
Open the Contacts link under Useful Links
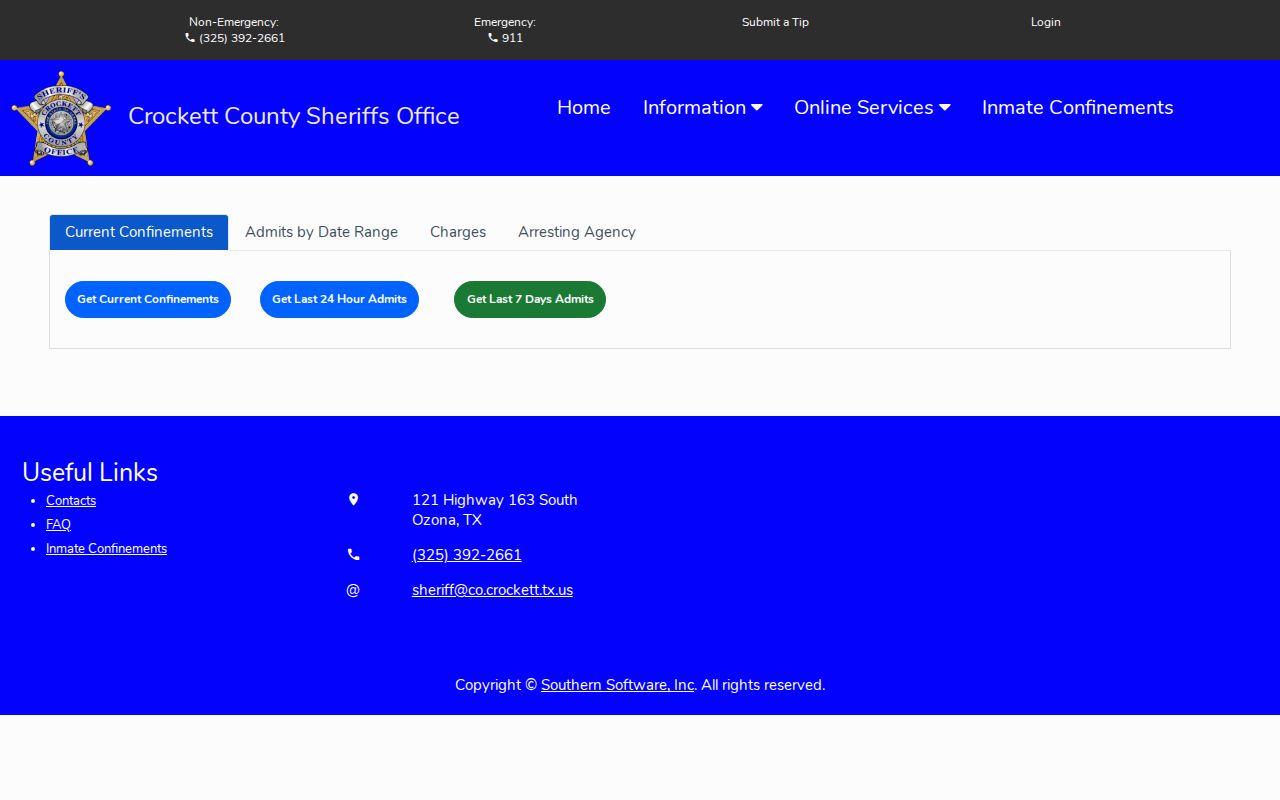tap(71, 501)
